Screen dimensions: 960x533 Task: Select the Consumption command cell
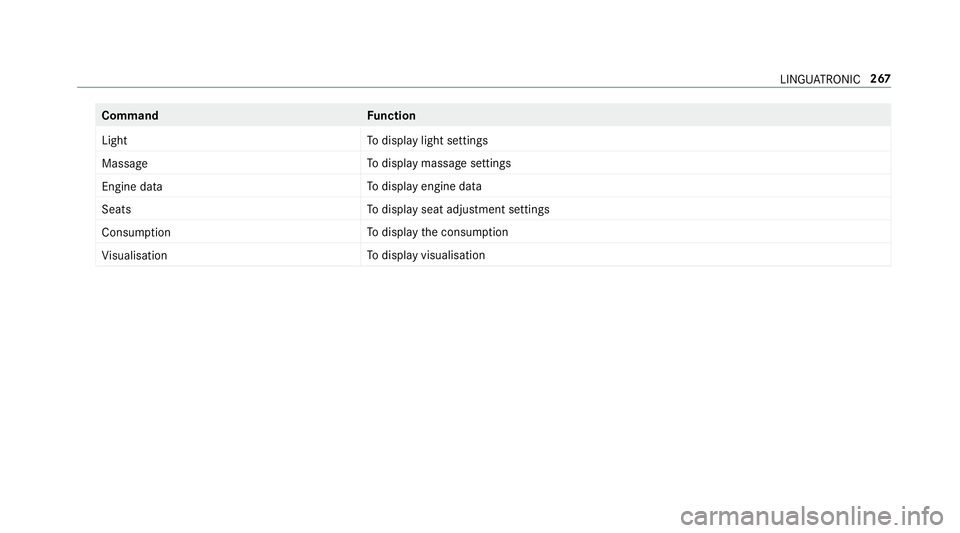[x=136, y=232]
